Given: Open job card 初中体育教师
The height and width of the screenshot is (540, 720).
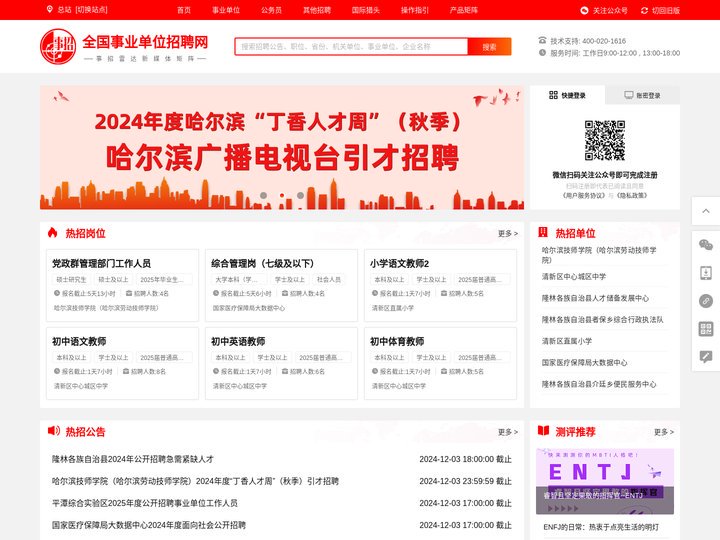Looking at the screenshot, I should 440,363.
